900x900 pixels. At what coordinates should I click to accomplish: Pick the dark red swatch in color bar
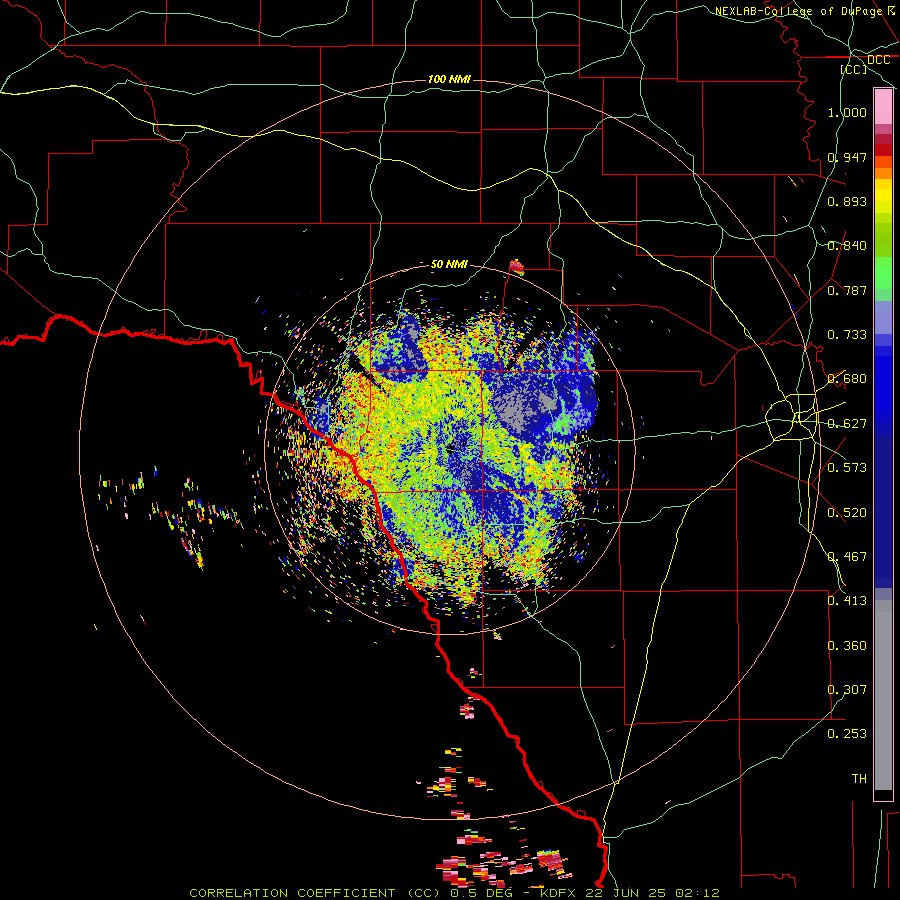[x=883, y=150]
